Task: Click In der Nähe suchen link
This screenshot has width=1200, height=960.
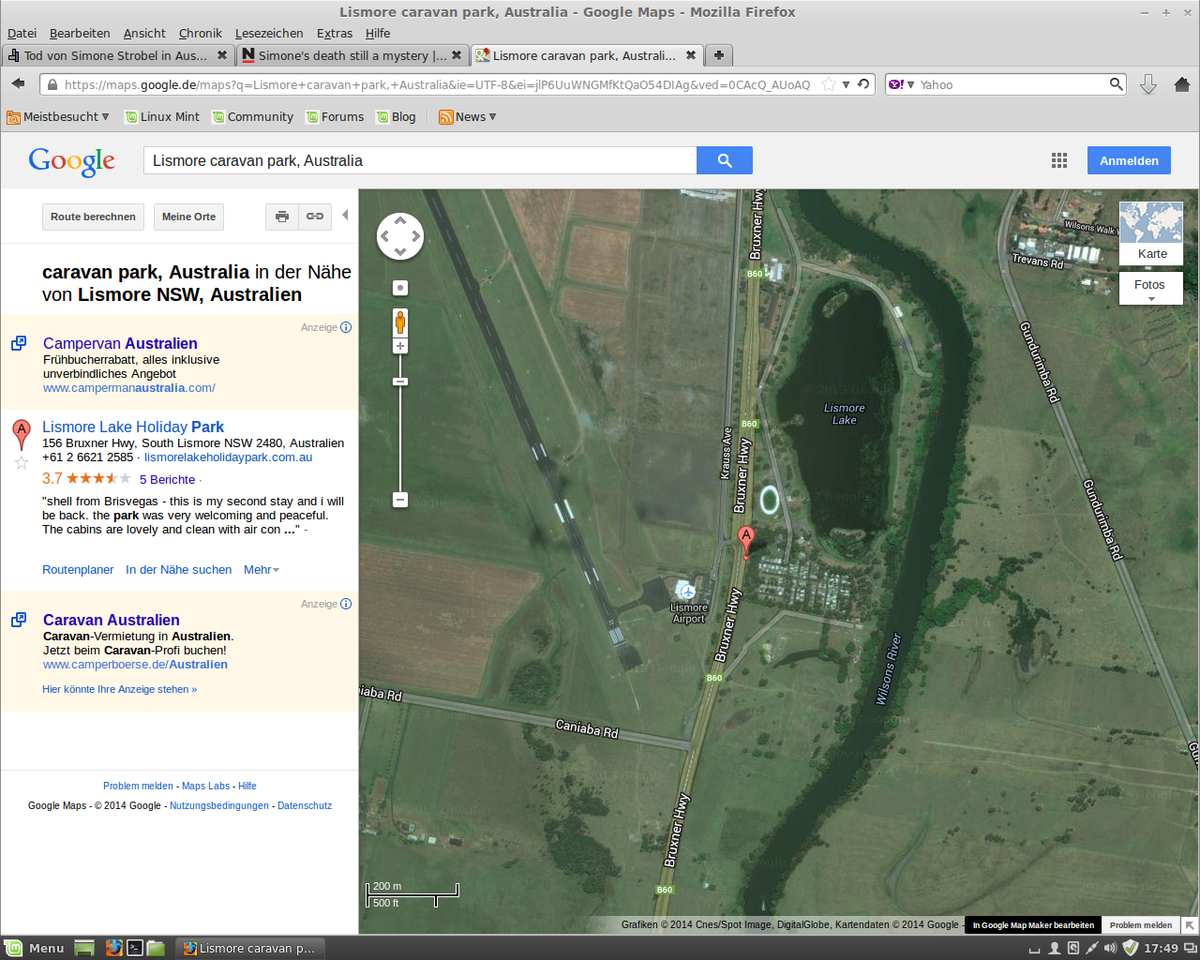Action: [178, 569]
